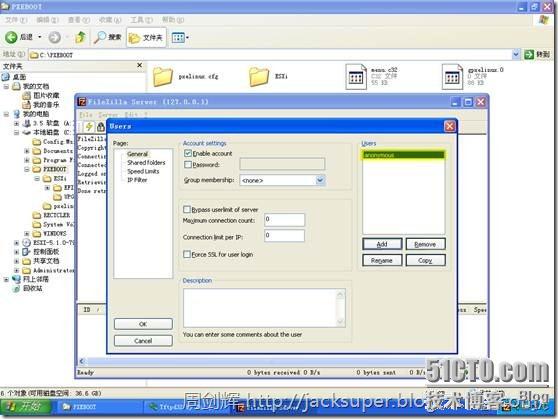Click the Add user button
Viewport: 558px width, 419px height.
[382, 244]
